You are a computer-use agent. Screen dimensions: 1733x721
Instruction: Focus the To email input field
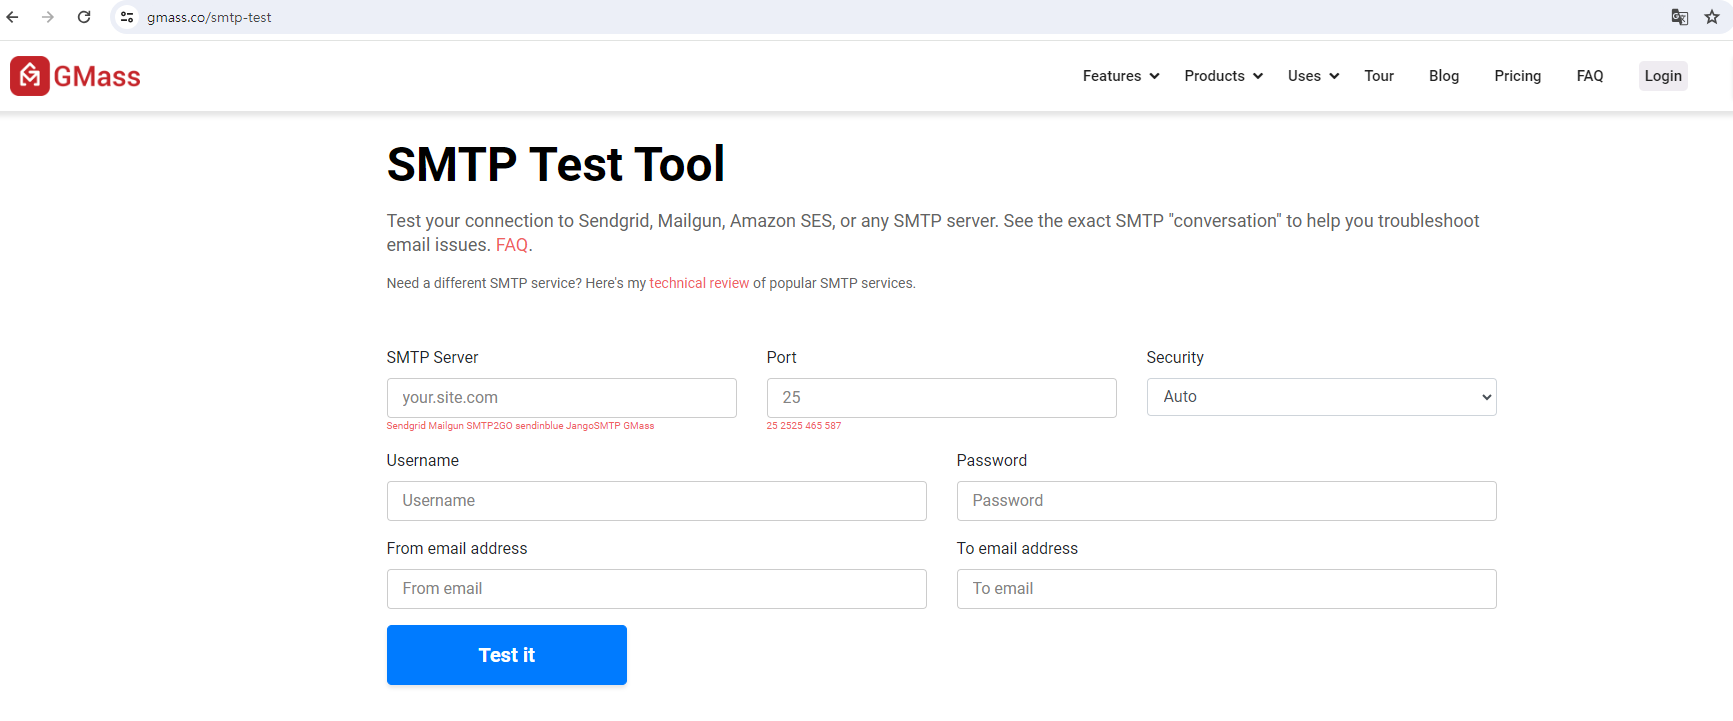tap(1227, 589)
